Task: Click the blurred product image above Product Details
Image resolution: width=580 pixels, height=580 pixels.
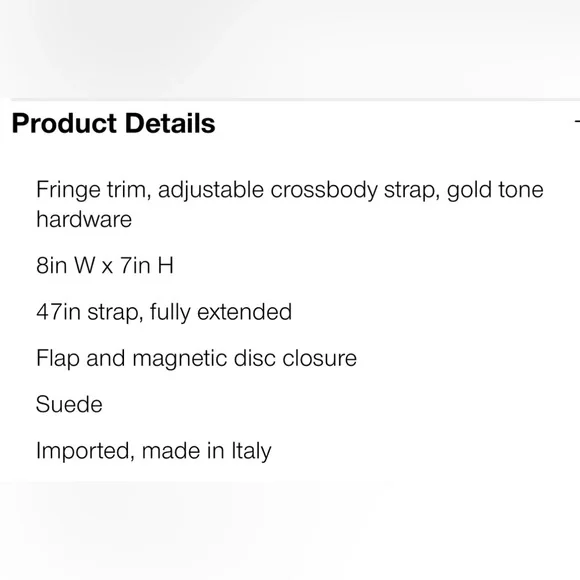Action: (x=290, y=49)
